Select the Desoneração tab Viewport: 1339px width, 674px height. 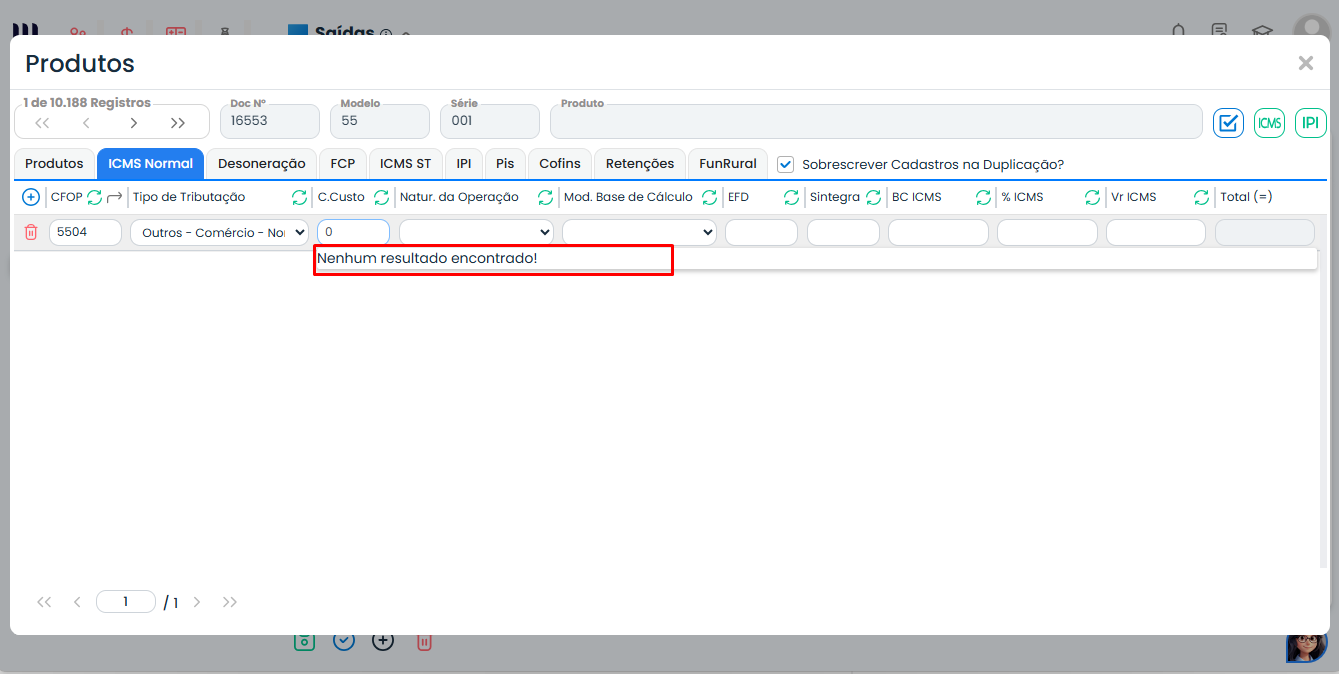tap(261, 164)
